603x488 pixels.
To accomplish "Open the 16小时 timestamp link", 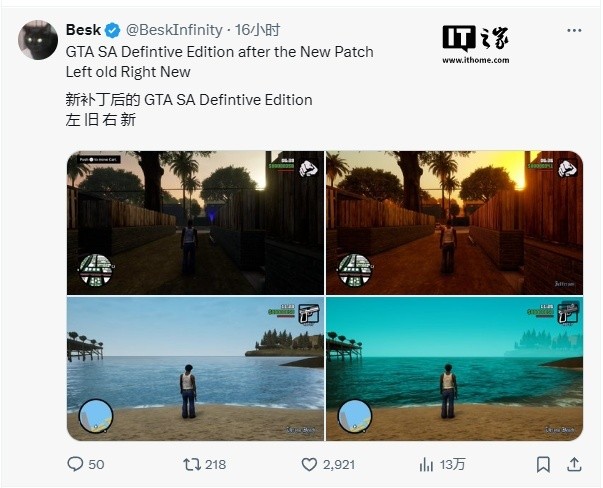I will 257,30.
